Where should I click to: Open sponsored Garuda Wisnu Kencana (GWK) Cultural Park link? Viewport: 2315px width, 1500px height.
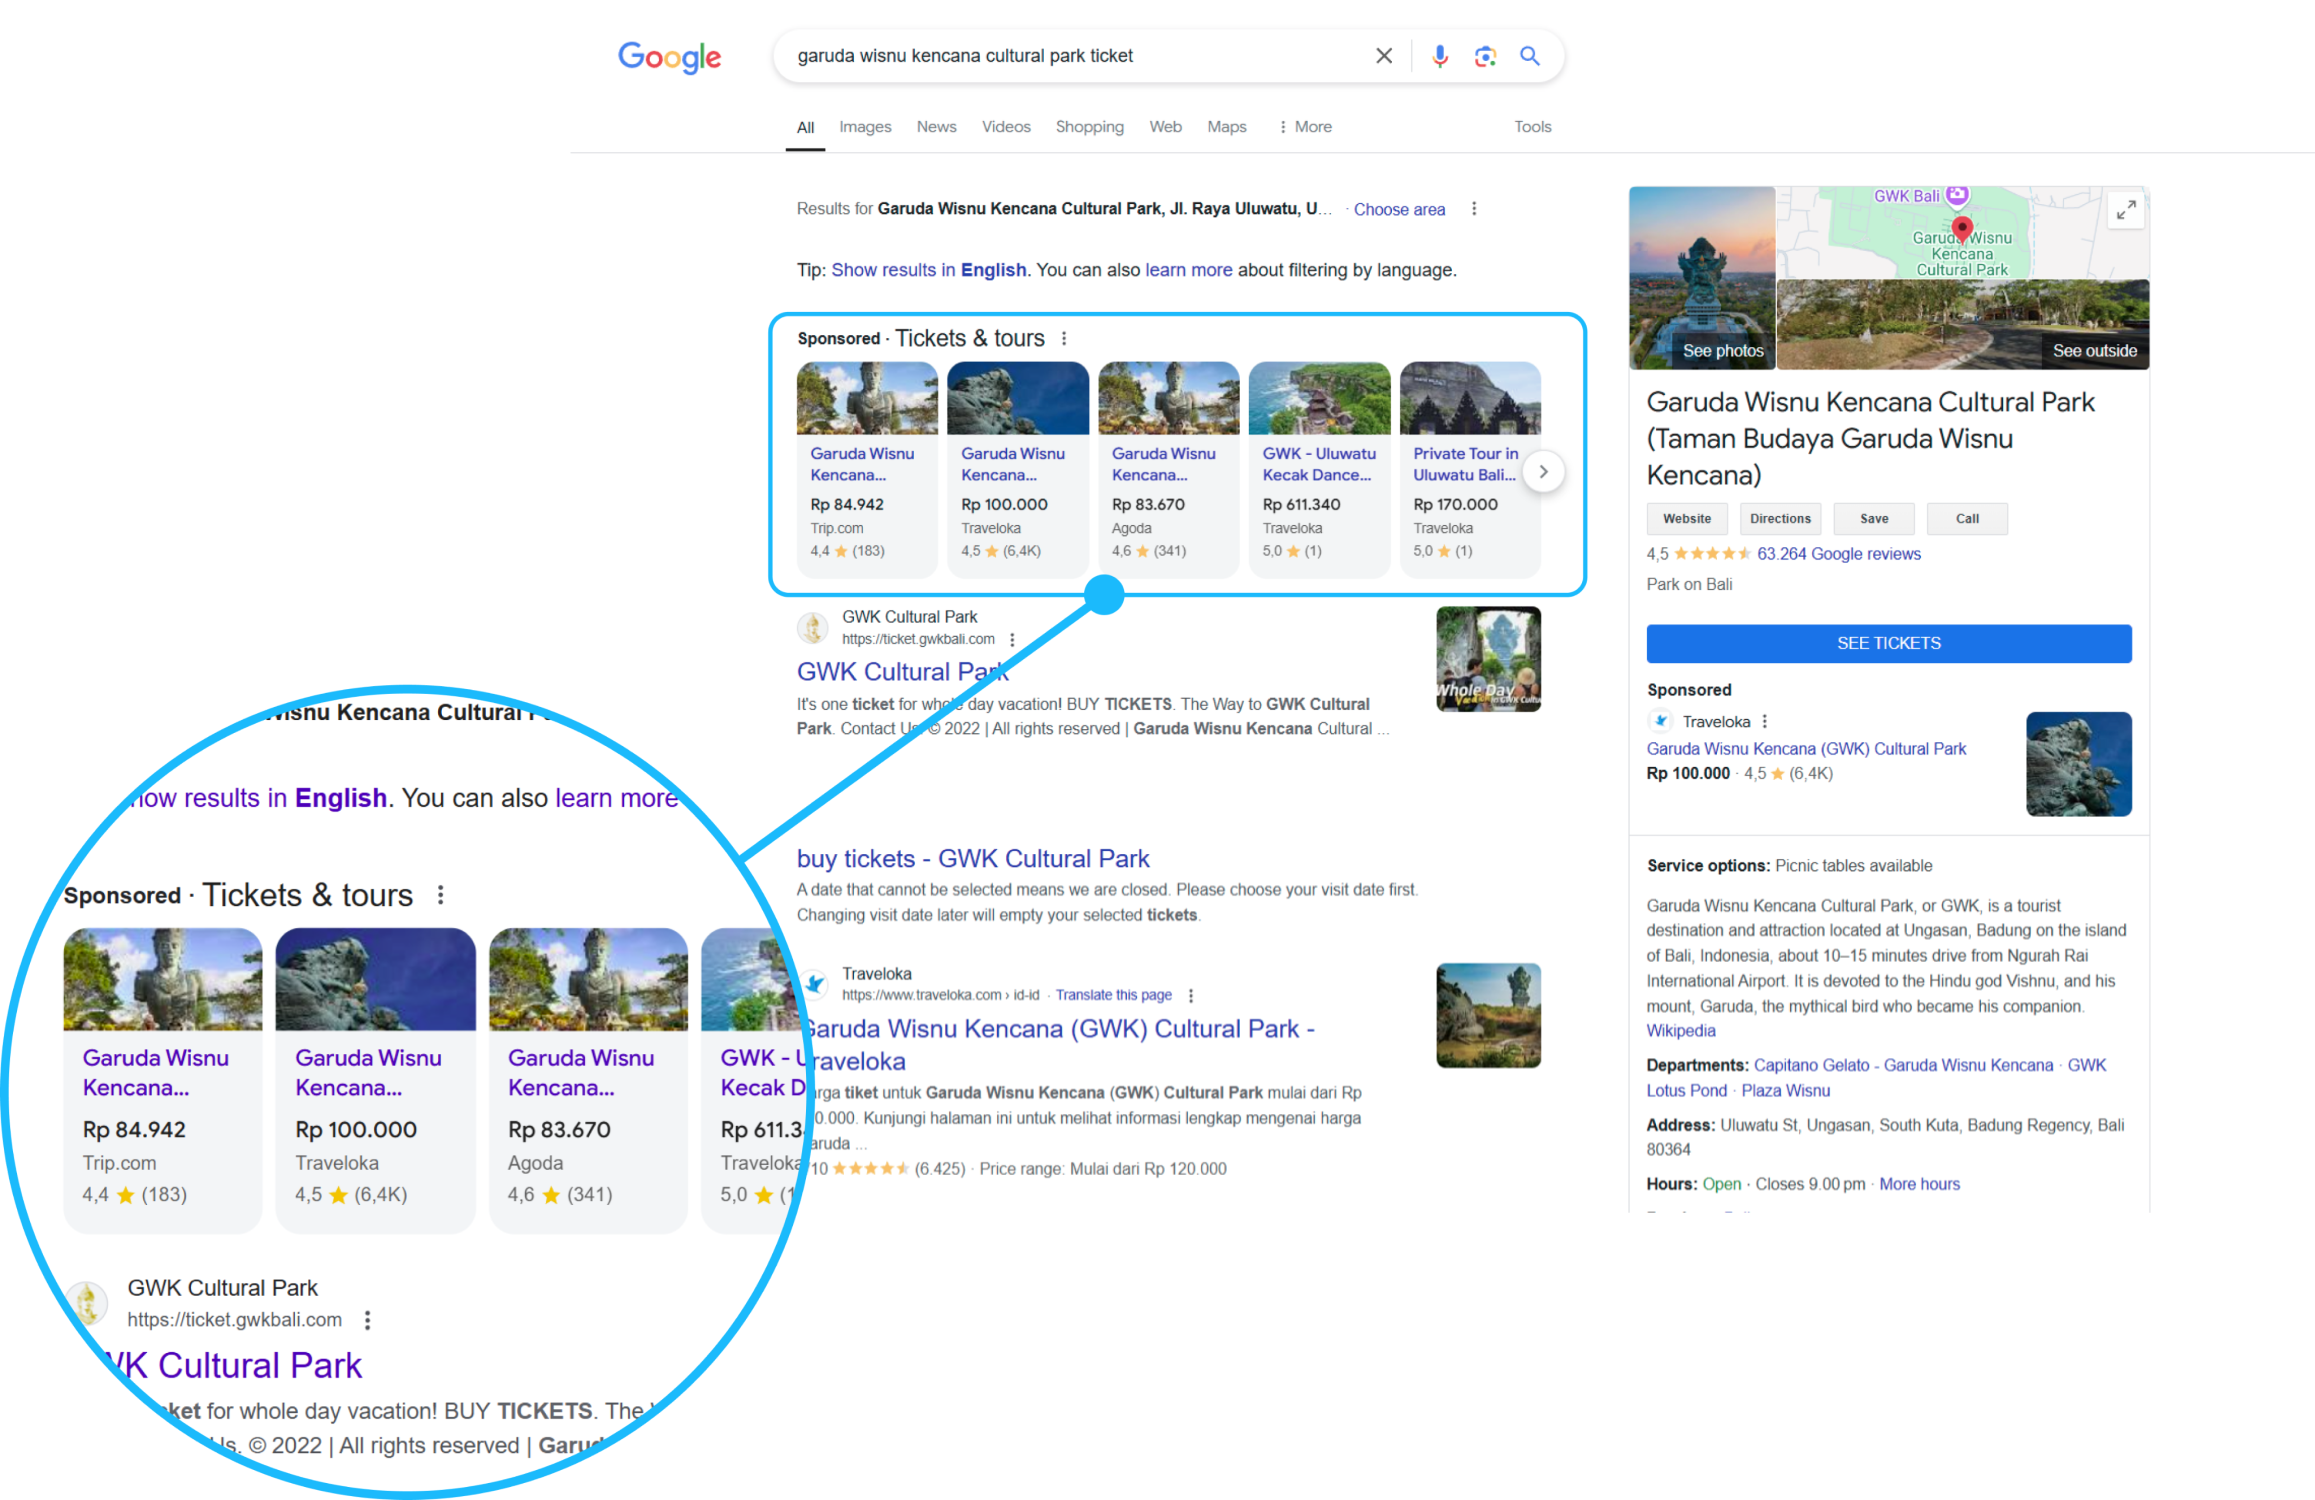(x=1806, y=748)
